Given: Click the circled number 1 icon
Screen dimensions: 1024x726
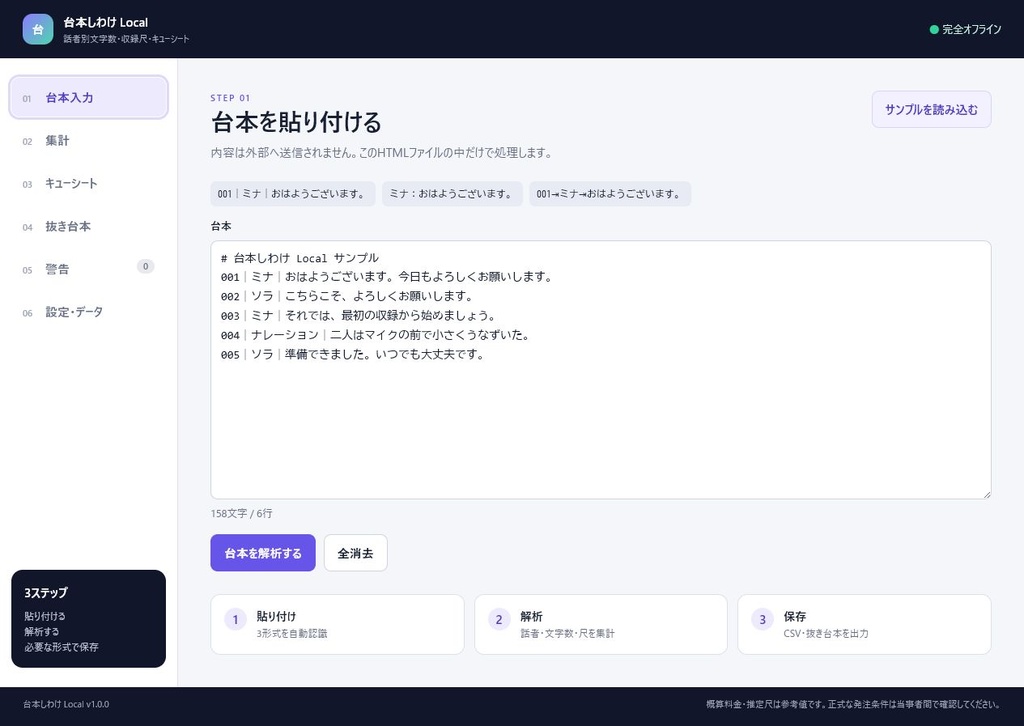Looking at the screenshot, I should click(235, 620).
